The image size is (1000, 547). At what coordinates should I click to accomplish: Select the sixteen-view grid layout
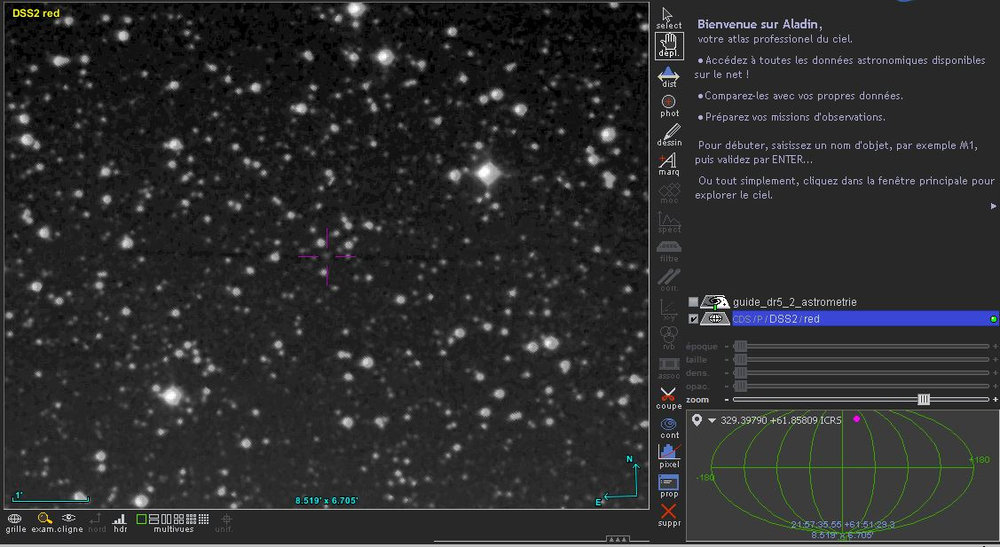pyautogui.click(x=203, y=519)
